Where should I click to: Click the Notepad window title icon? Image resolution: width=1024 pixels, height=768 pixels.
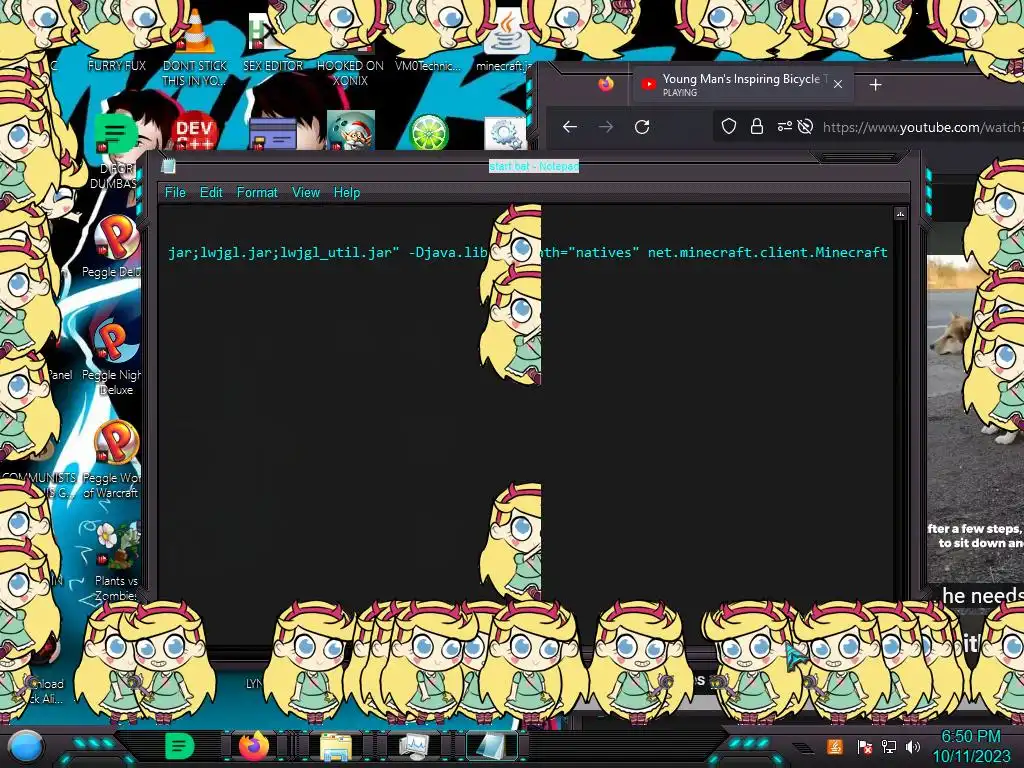168,166
